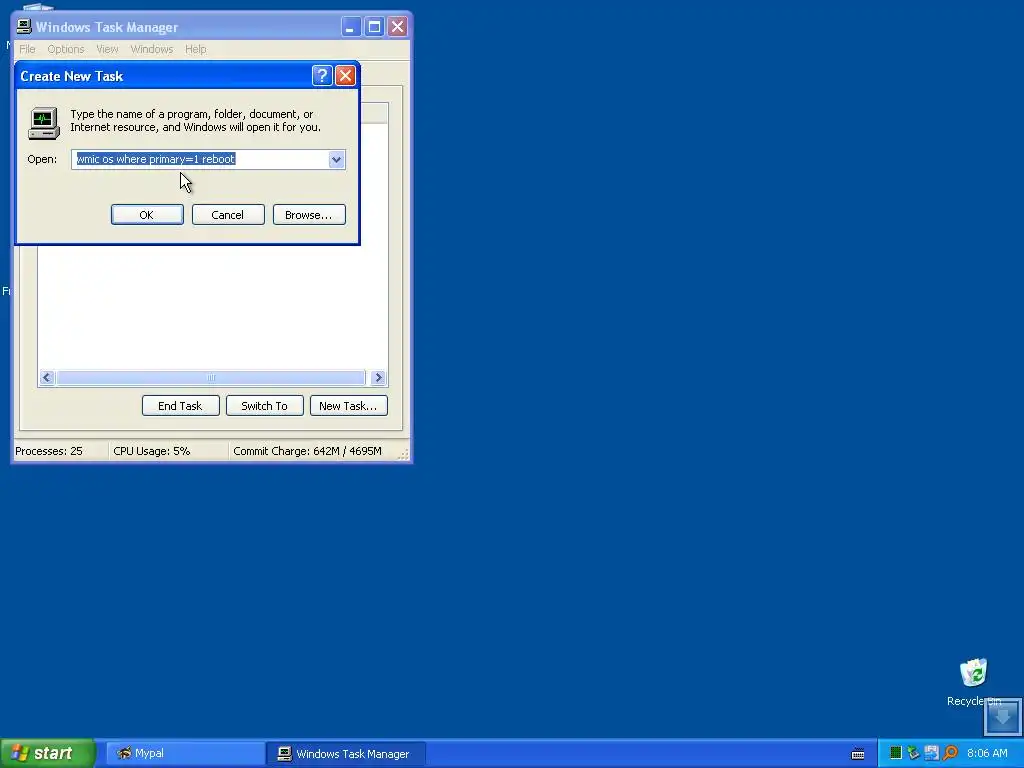Click the down-arrow overlay button near Recycle Bin
This screenshot has height=768, width=1024.
1002,716
